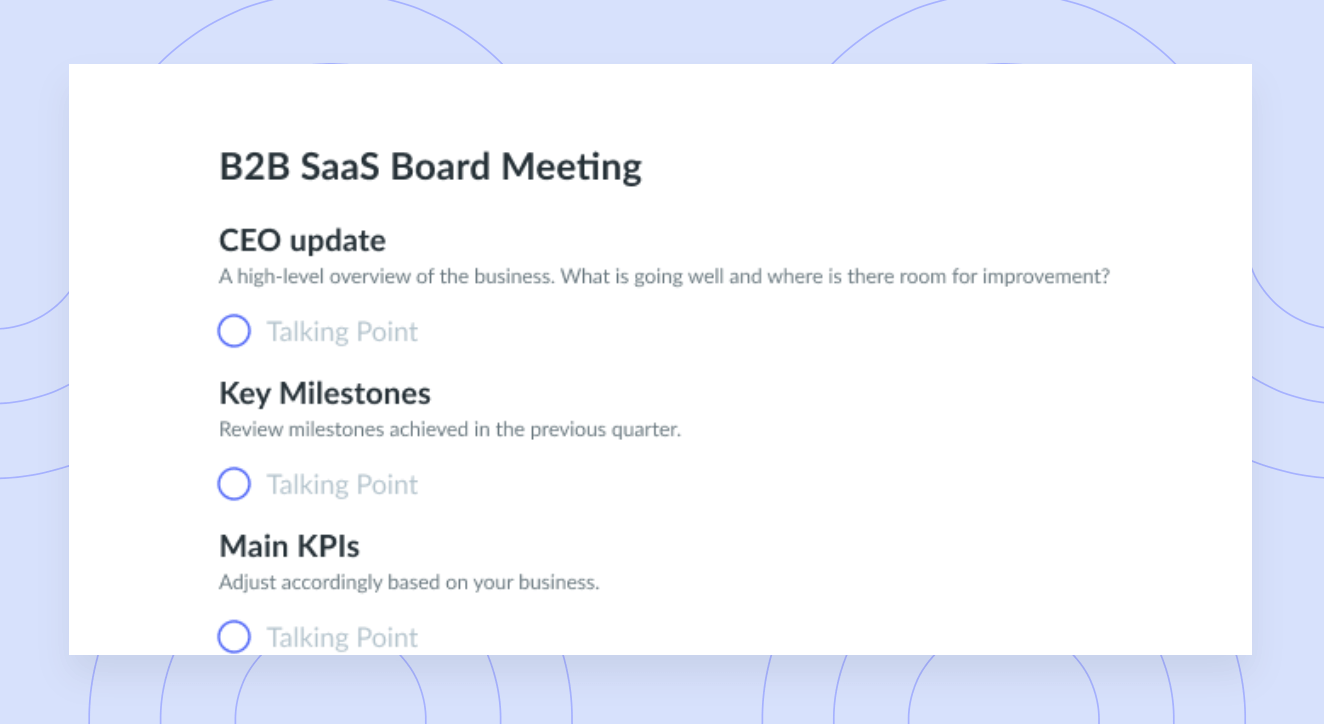Click the high-level overview description text
Image resolution: width=1324 pixels, height=724 pixels.
pos(664,277)
